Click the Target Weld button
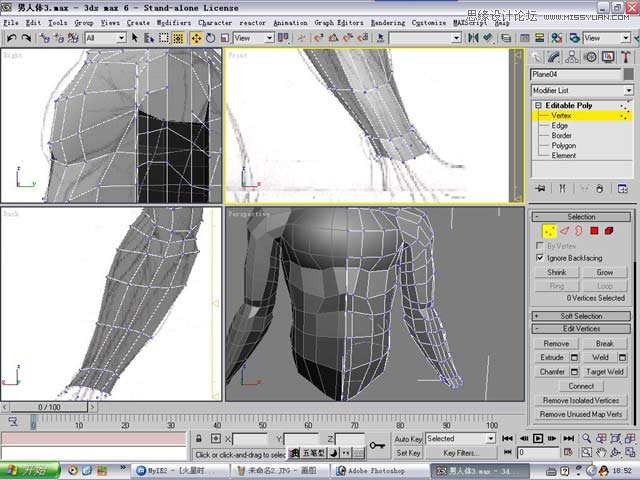This screenshot has width=640, height=480. coord(604,372)
